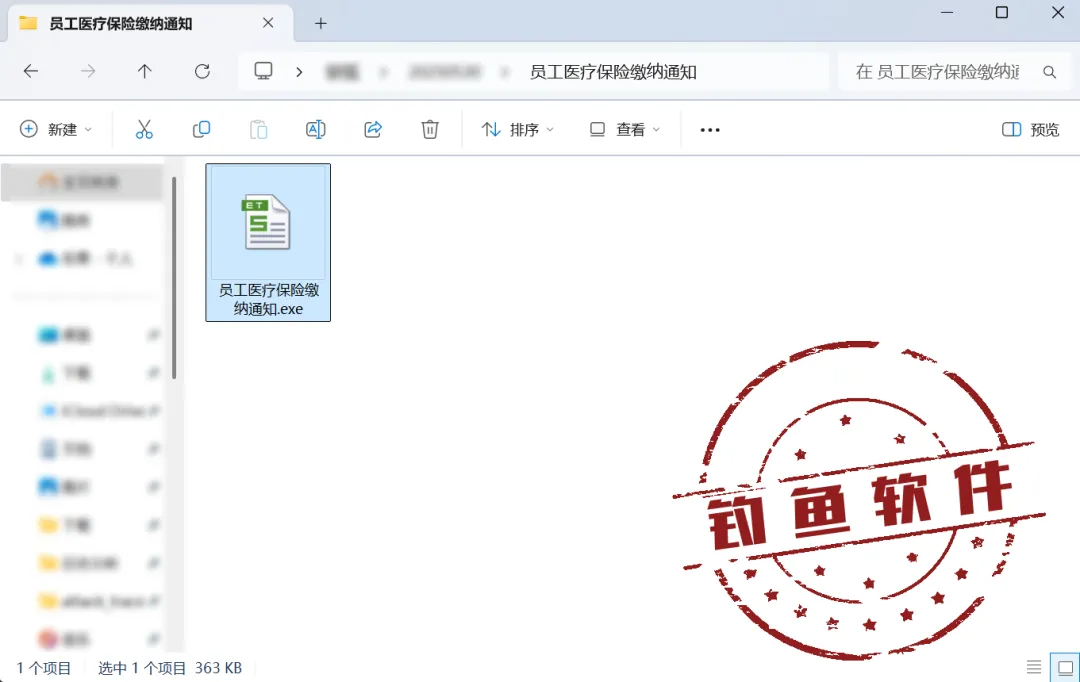This screenshot has width=1080, height=682.
Task: Click the 员工医疗保险缴纳通知 breadcrumb segment
Action: click(613, 72)
